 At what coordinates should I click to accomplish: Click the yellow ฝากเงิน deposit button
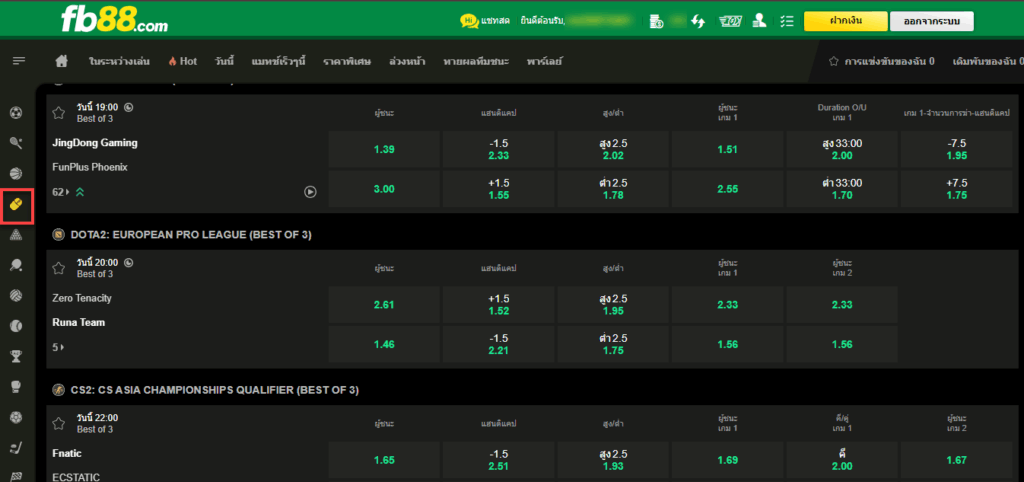(x=846, y=21)
